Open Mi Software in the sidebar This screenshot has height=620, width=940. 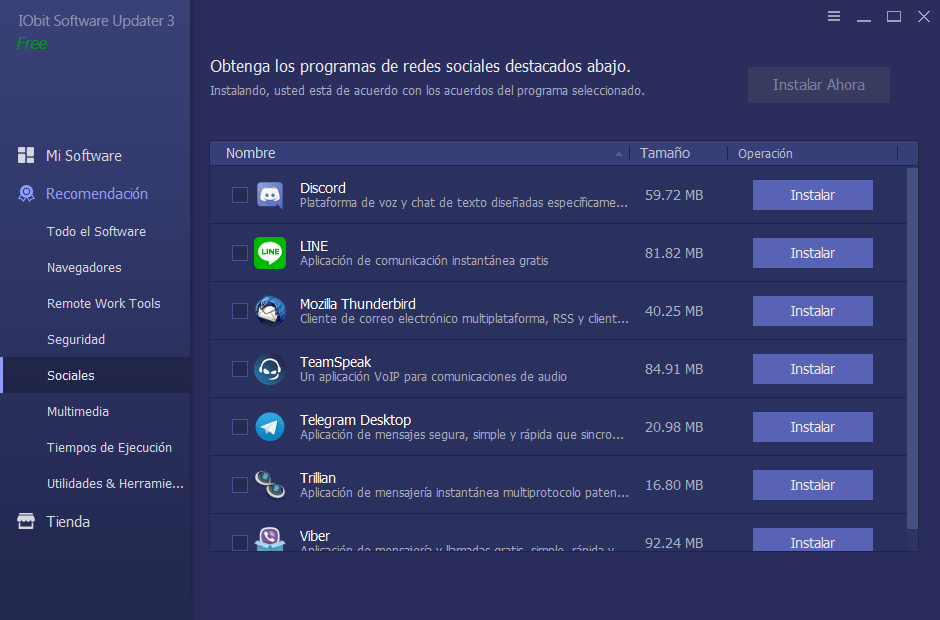click(x=83, y=156)
